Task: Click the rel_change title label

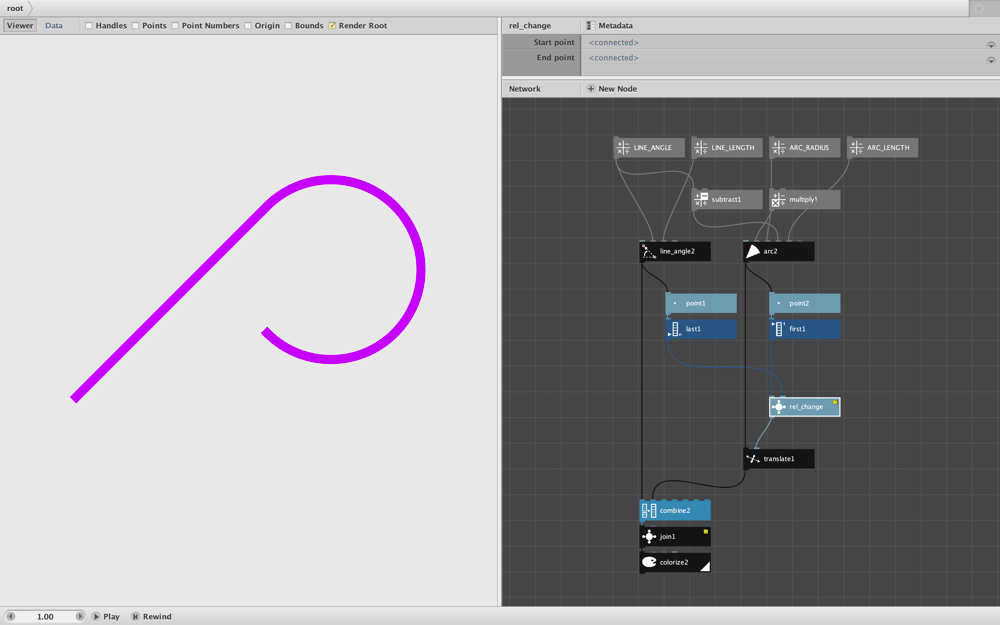Action: coord(530,26)
